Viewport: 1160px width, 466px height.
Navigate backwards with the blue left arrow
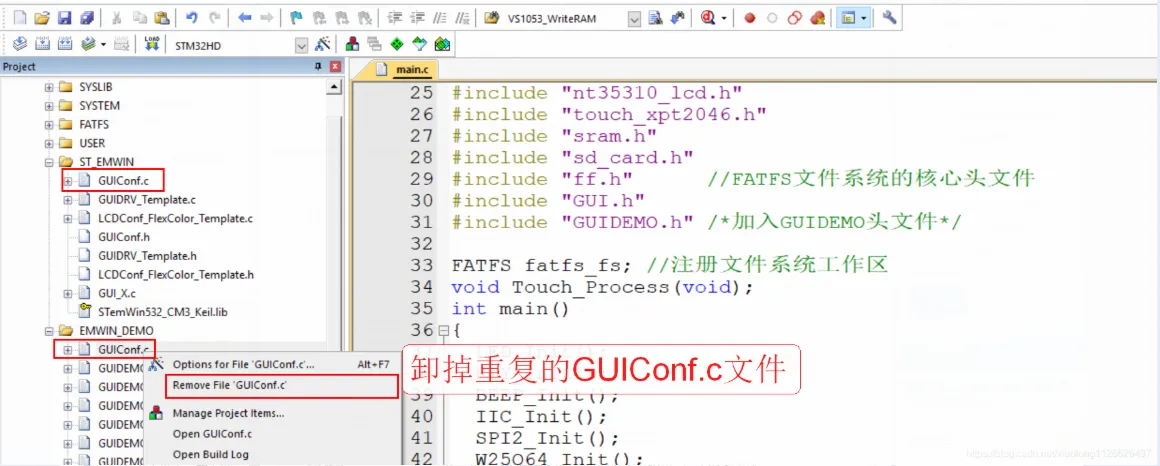(x=244, y=18)
